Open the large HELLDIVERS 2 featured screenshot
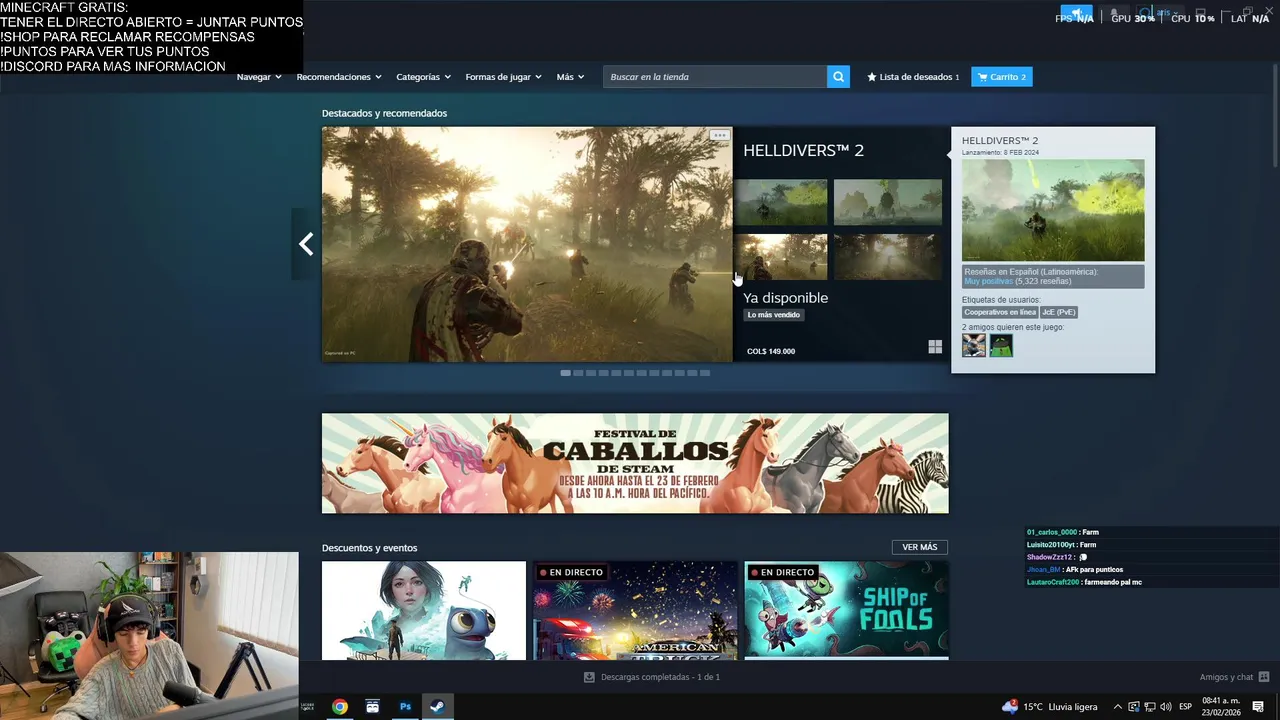Screen dimensions: 1280x720 click(527, 244)
